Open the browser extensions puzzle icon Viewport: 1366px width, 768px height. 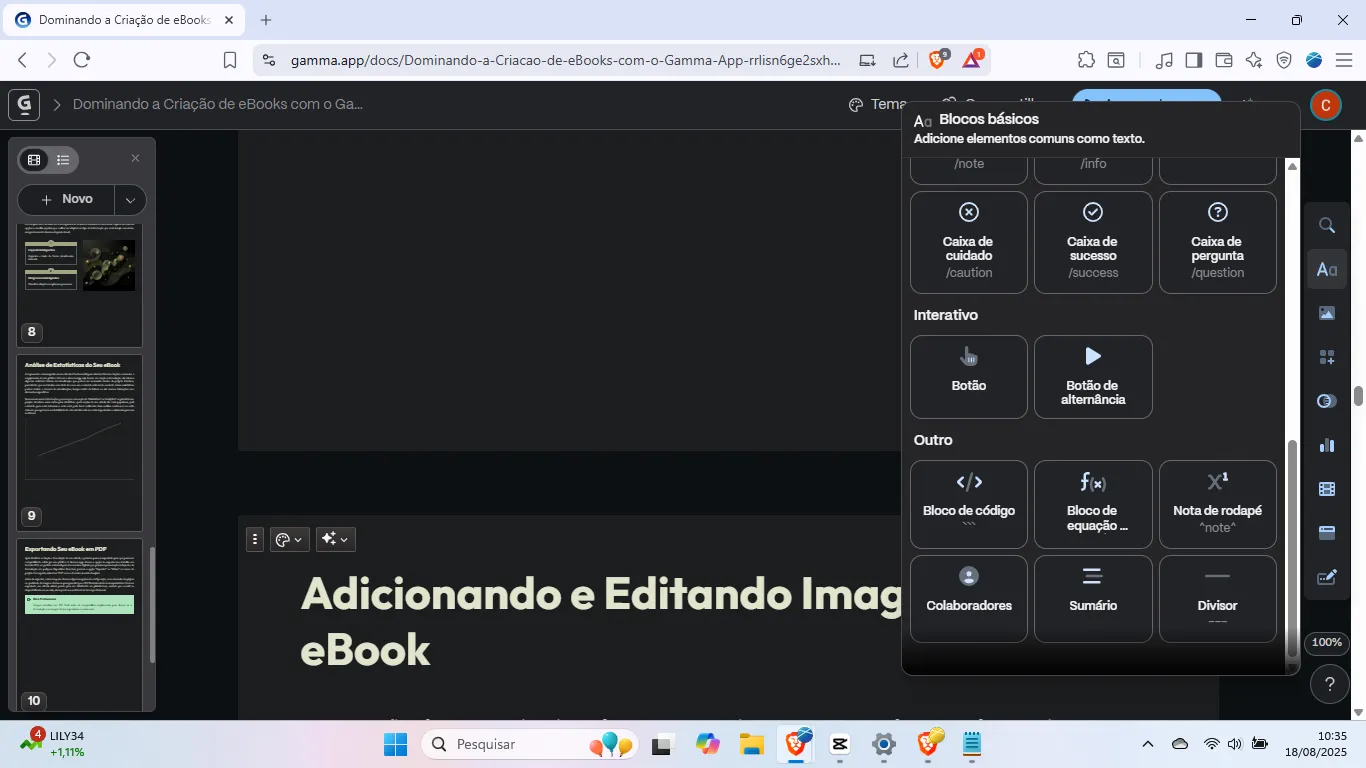(x=1086, y=60)
